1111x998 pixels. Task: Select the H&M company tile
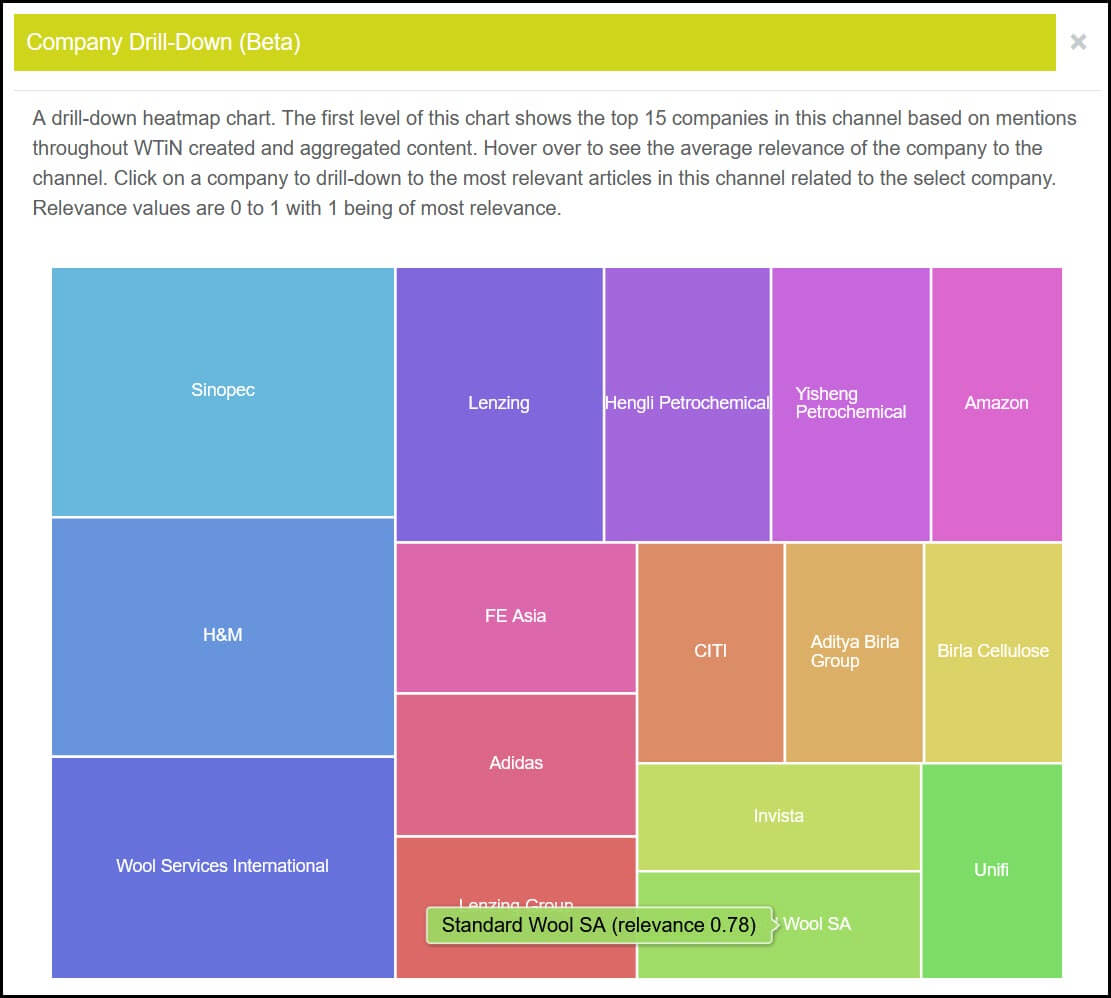222,637
